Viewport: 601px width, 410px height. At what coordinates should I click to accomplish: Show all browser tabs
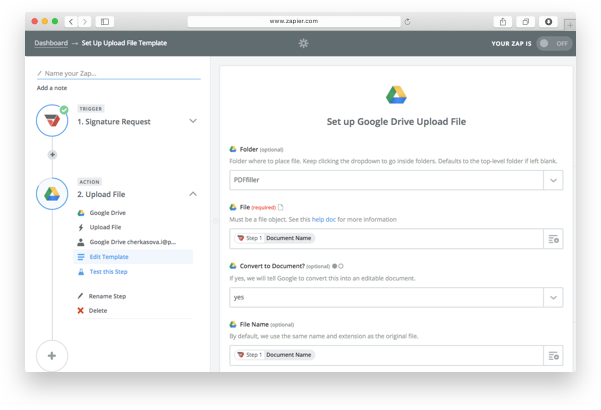pos(525,22)
